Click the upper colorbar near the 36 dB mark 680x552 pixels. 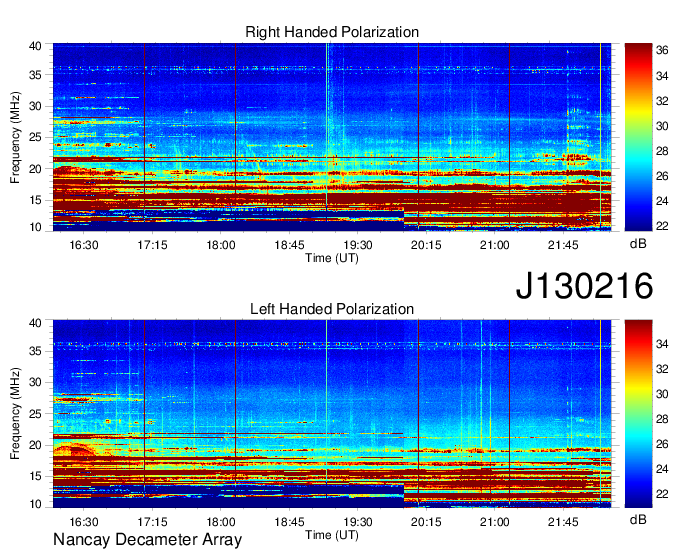click(638, 50)
